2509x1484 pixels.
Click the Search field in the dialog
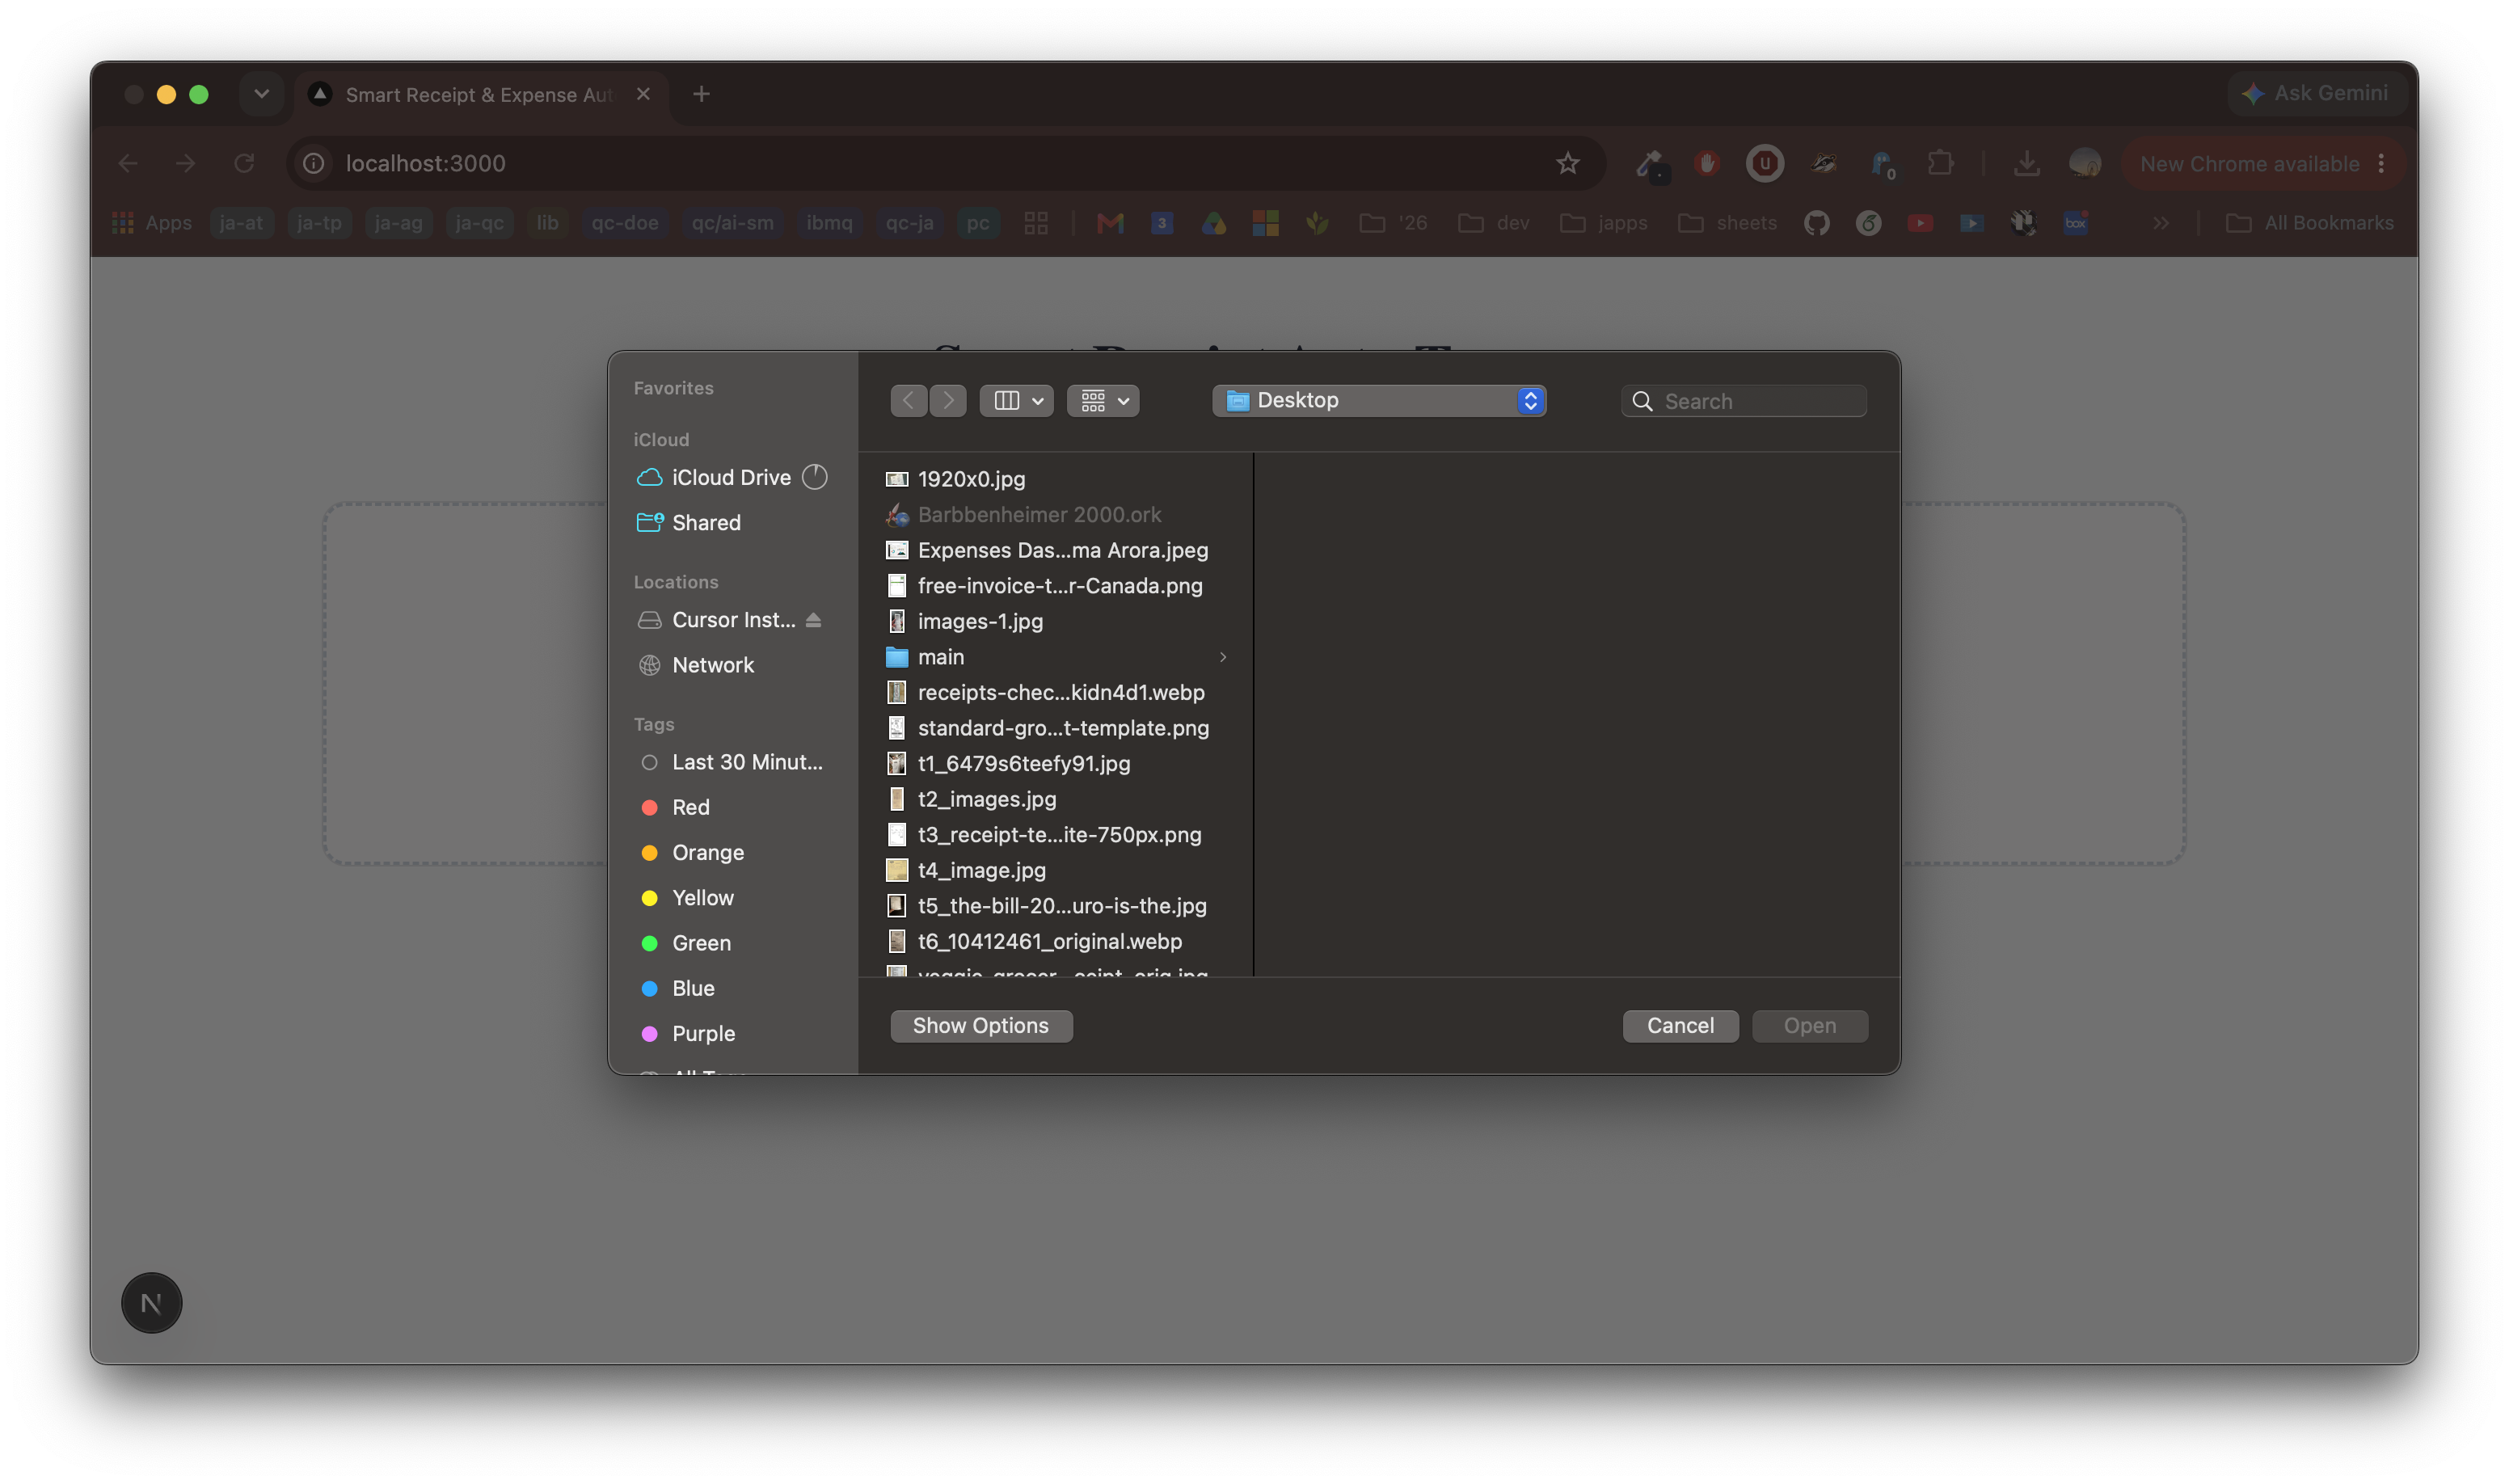click(1744, 401)
